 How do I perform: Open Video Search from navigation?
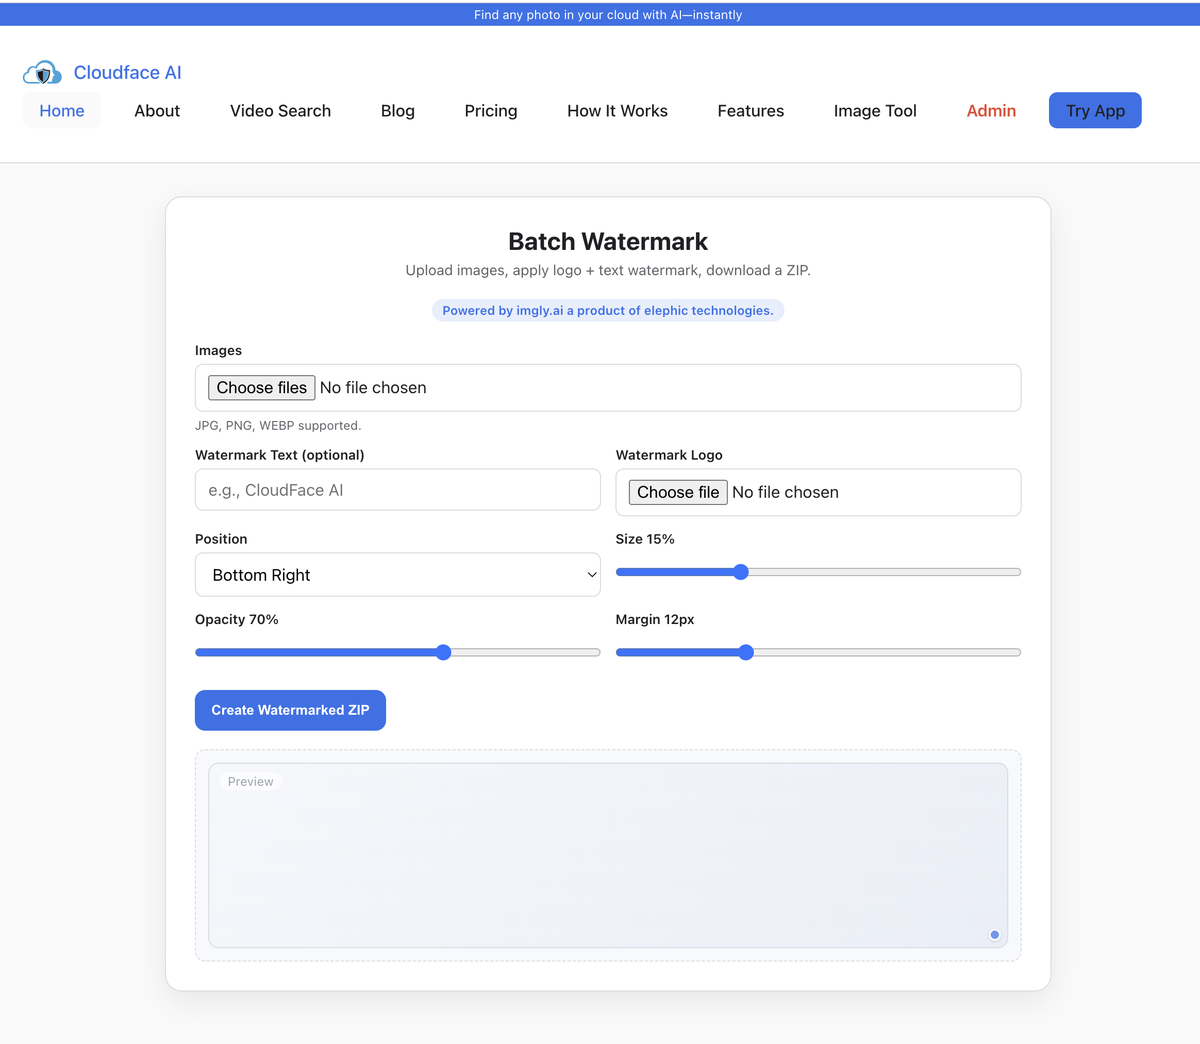click(280, 111)
